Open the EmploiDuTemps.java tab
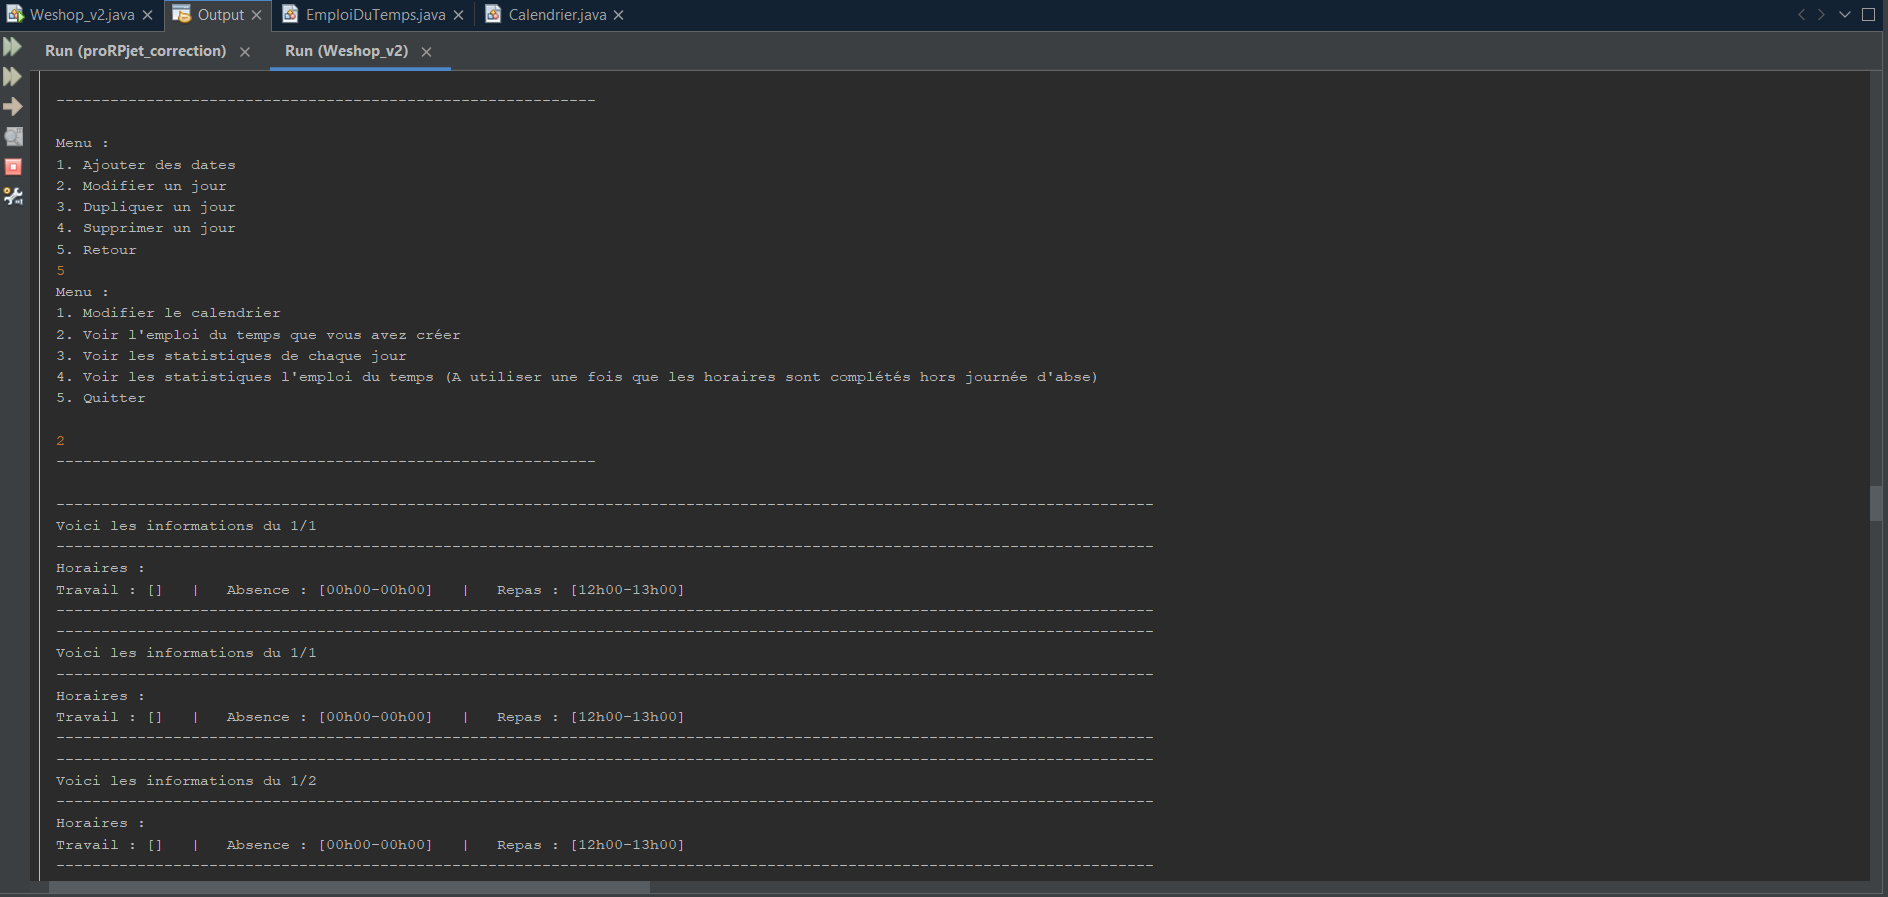Screen dimensions: 1888x897 (375, 15)
